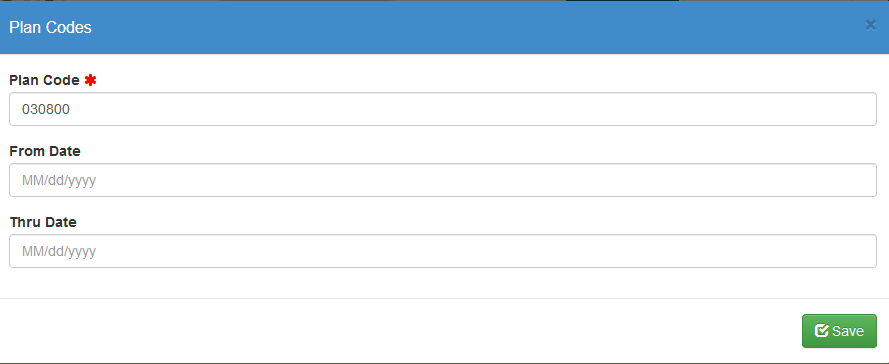The image size is (889, 364).
Task: Select the From Date input field
Action: [443, 180]
